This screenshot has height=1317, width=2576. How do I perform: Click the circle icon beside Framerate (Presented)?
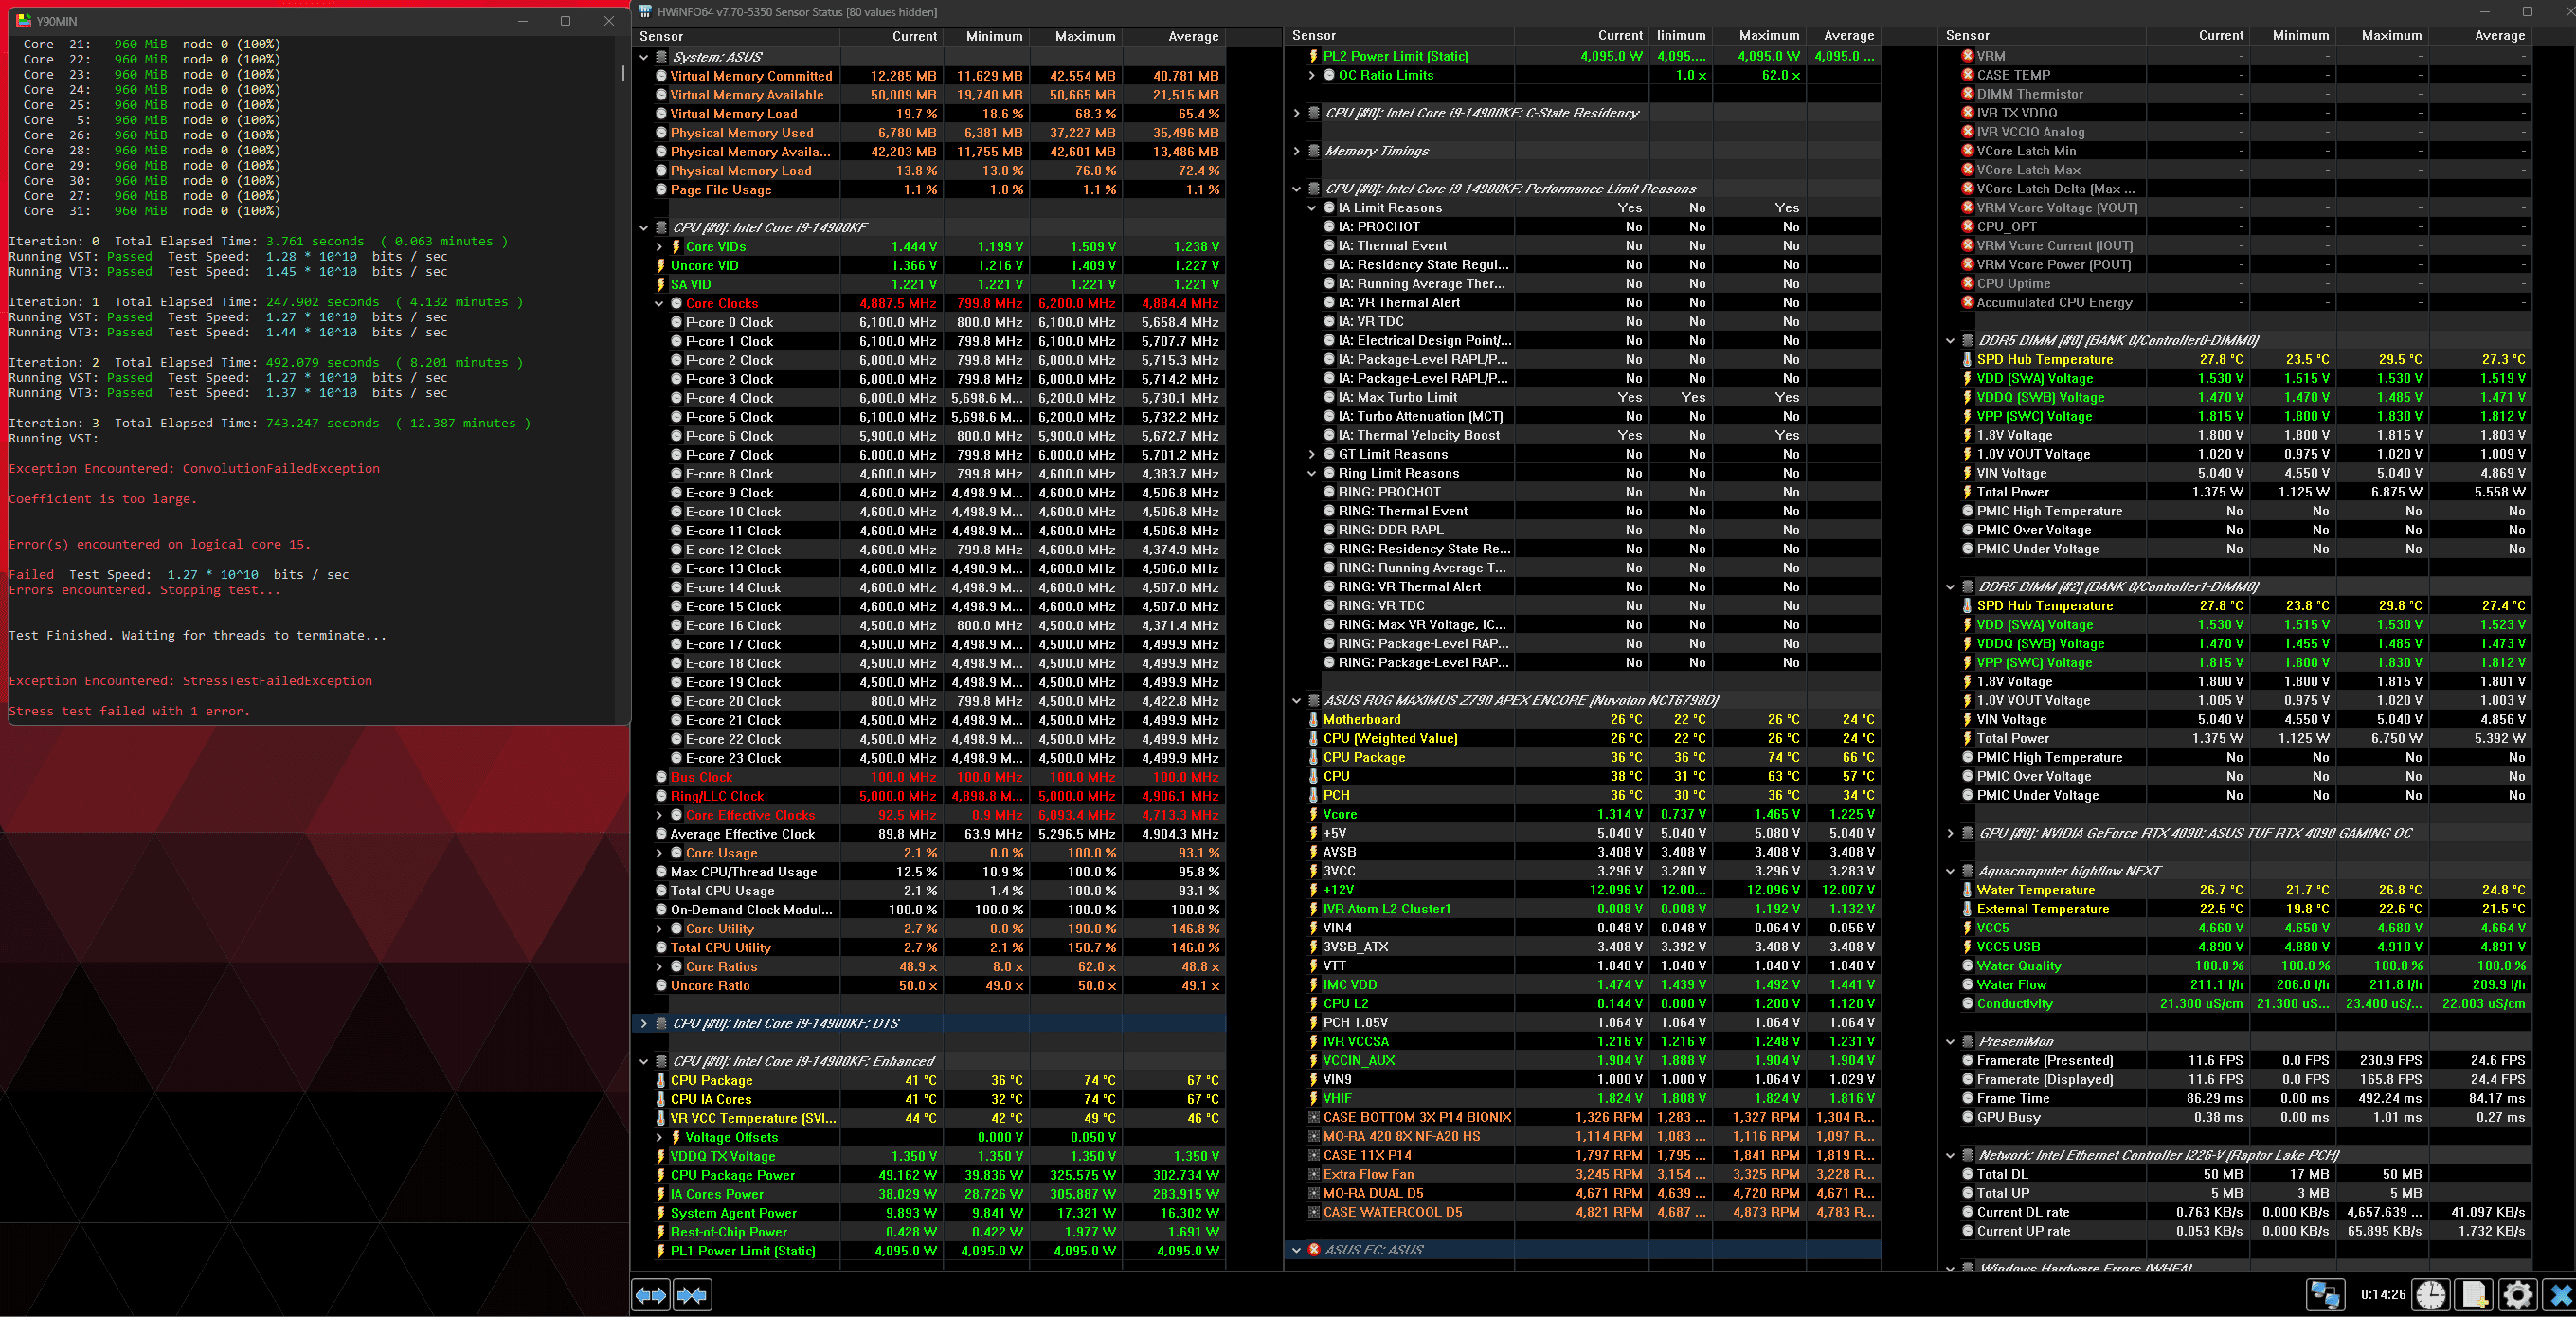(x=1967, y=1060)
